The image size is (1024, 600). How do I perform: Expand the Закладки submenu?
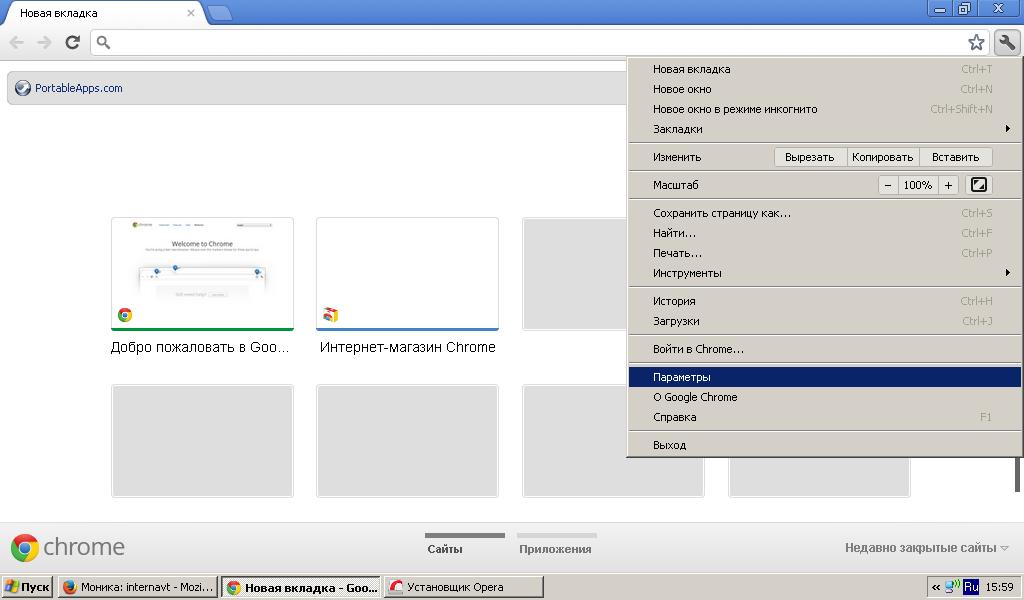pyautogui.click(x=824, y=129)
